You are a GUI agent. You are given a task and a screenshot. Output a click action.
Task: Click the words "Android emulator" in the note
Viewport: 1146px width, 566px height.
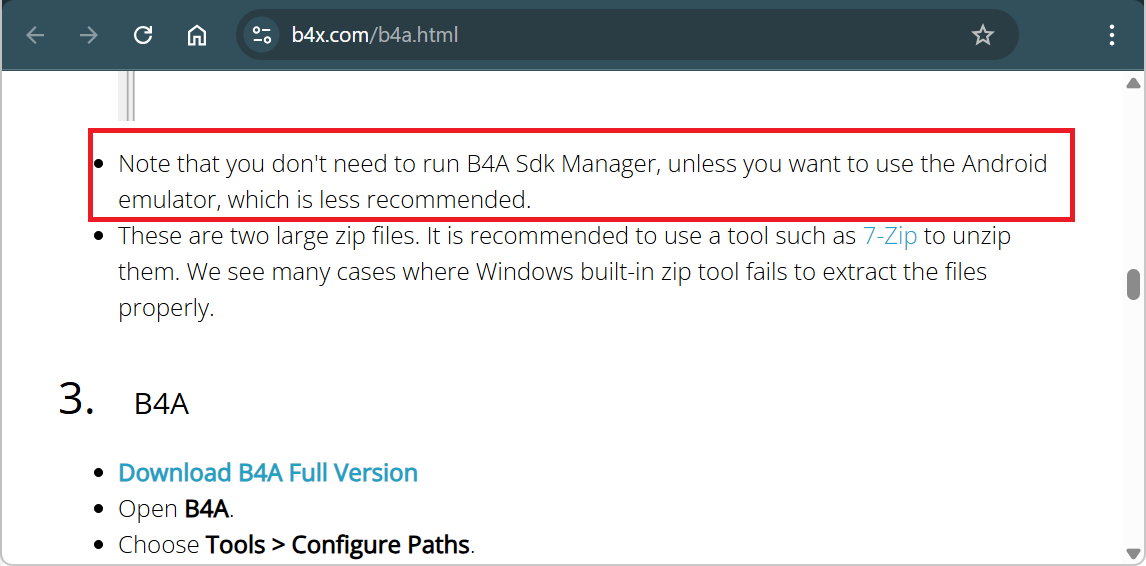tap(1004, 164)
